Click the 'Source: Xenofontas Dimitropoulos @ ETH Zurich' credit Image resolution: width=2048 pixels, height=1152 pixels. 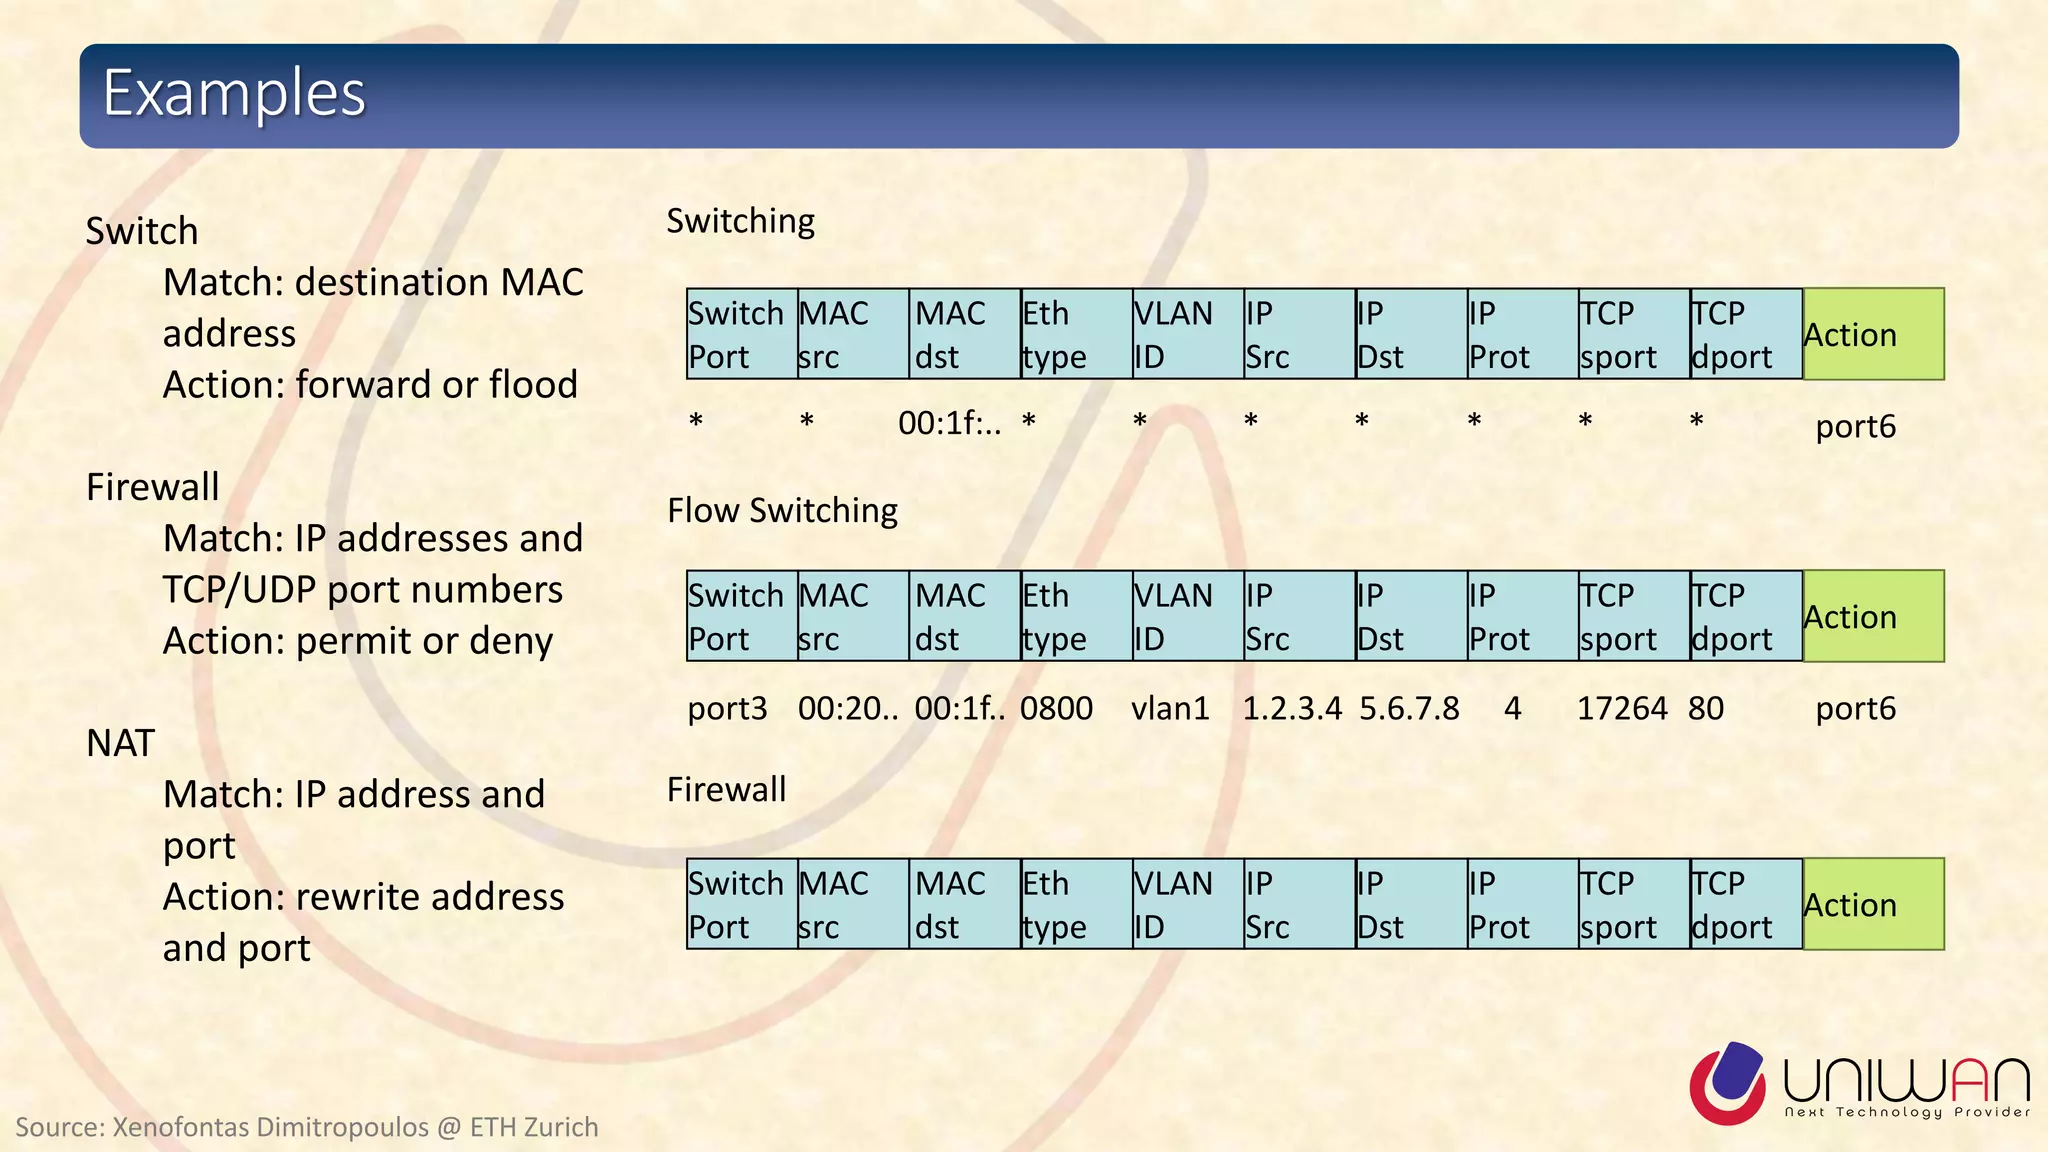coord(306,1127)
